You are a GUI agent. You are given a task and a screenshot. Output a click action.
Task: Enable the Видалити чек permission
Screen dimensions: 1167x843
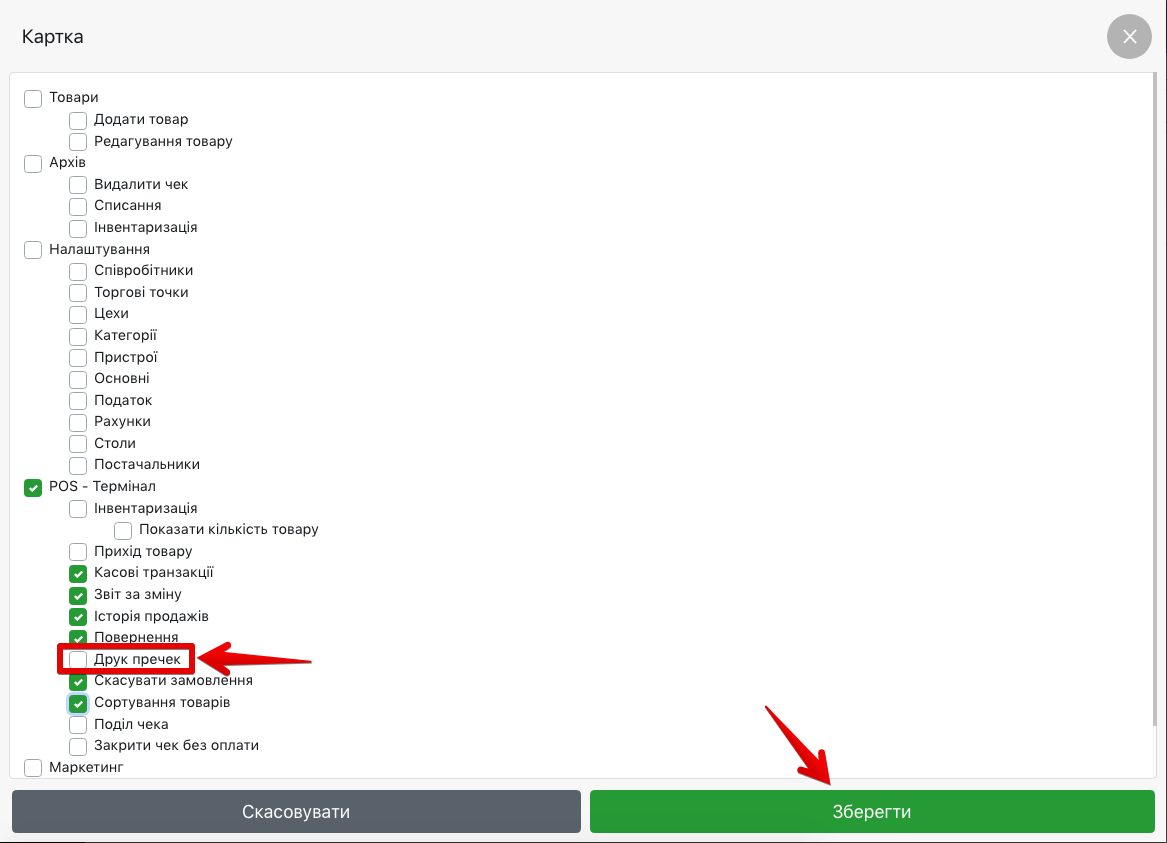[78, 185]
